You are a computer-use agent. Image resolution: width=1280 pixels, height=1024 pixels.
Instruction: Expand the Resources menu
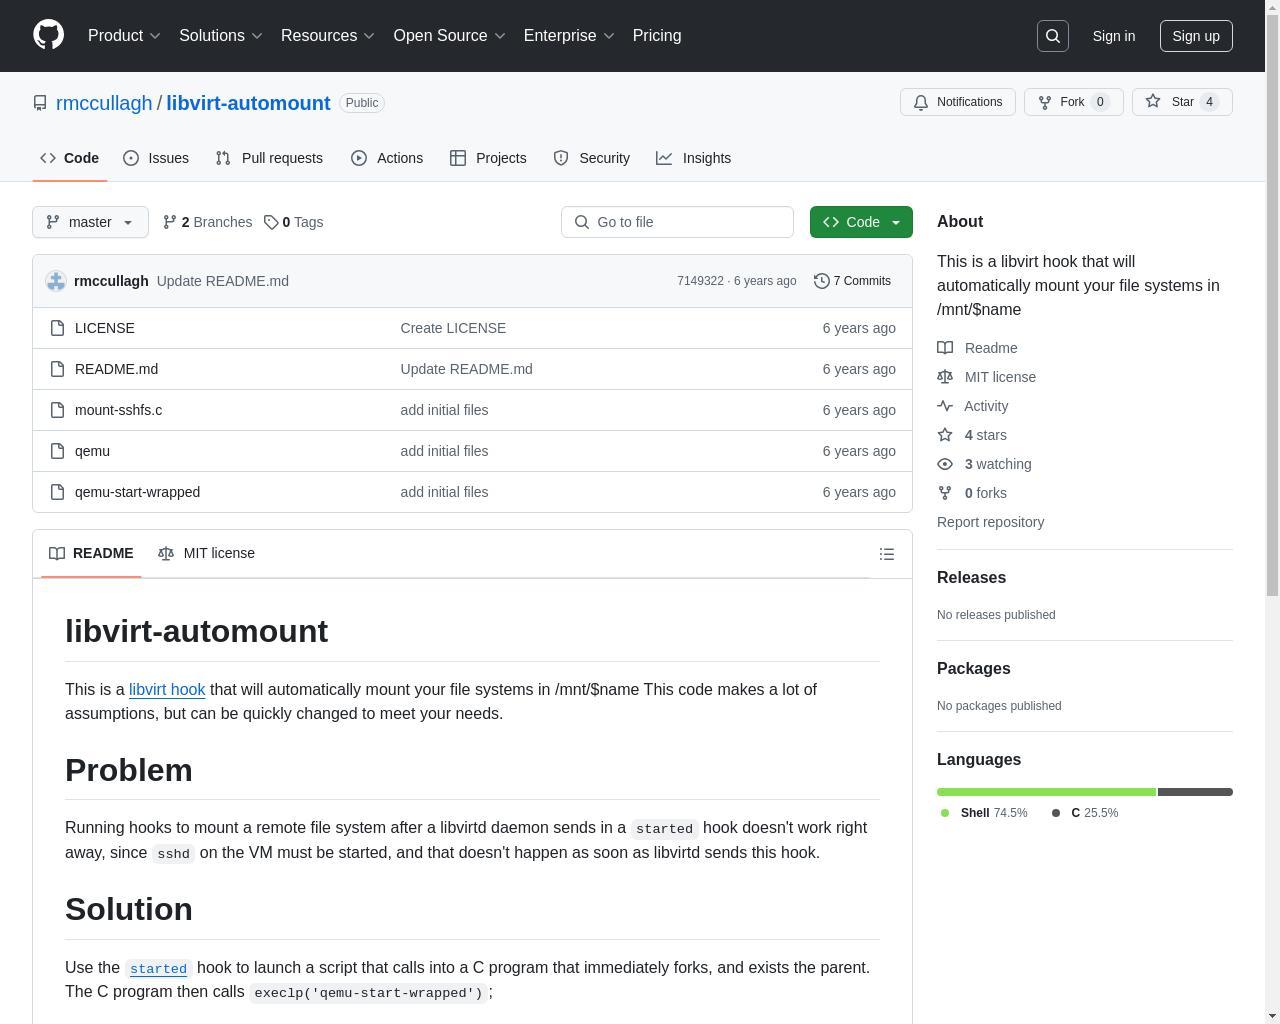328,36
